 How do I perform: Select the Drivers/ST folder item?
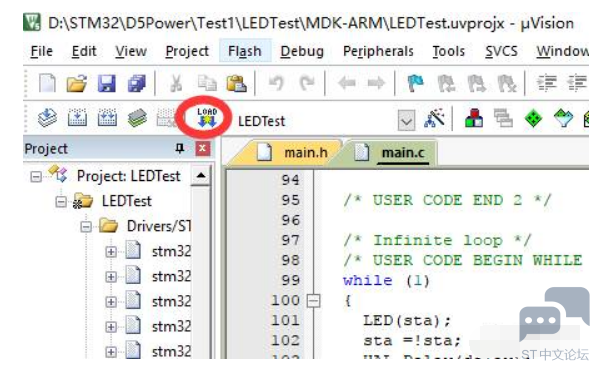click(159, 226)
